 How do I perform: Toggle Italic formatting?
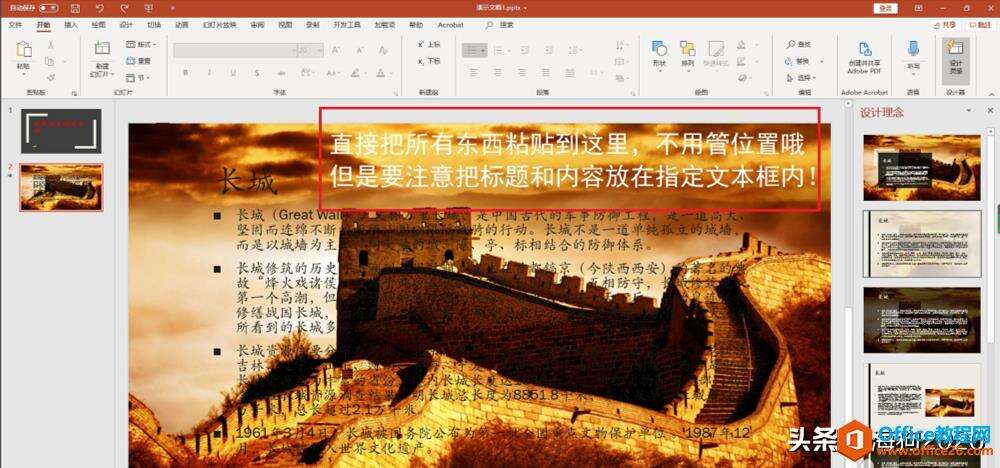210,73
